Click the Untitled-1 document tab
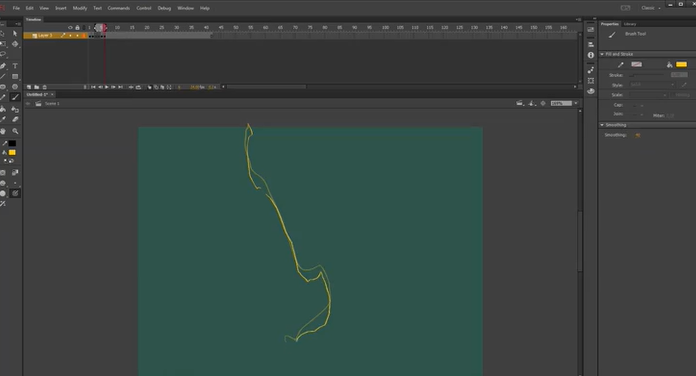The image size is (696, 376). [x=37, y=95]
